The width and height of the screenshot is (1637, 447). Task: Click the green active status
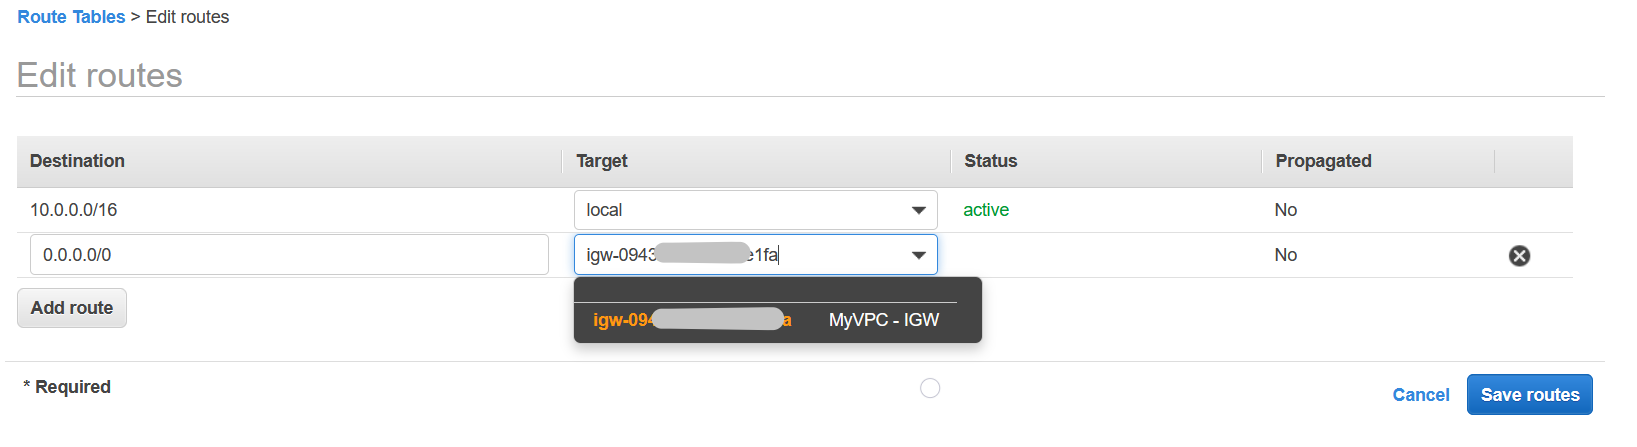[x=986, y=210]
